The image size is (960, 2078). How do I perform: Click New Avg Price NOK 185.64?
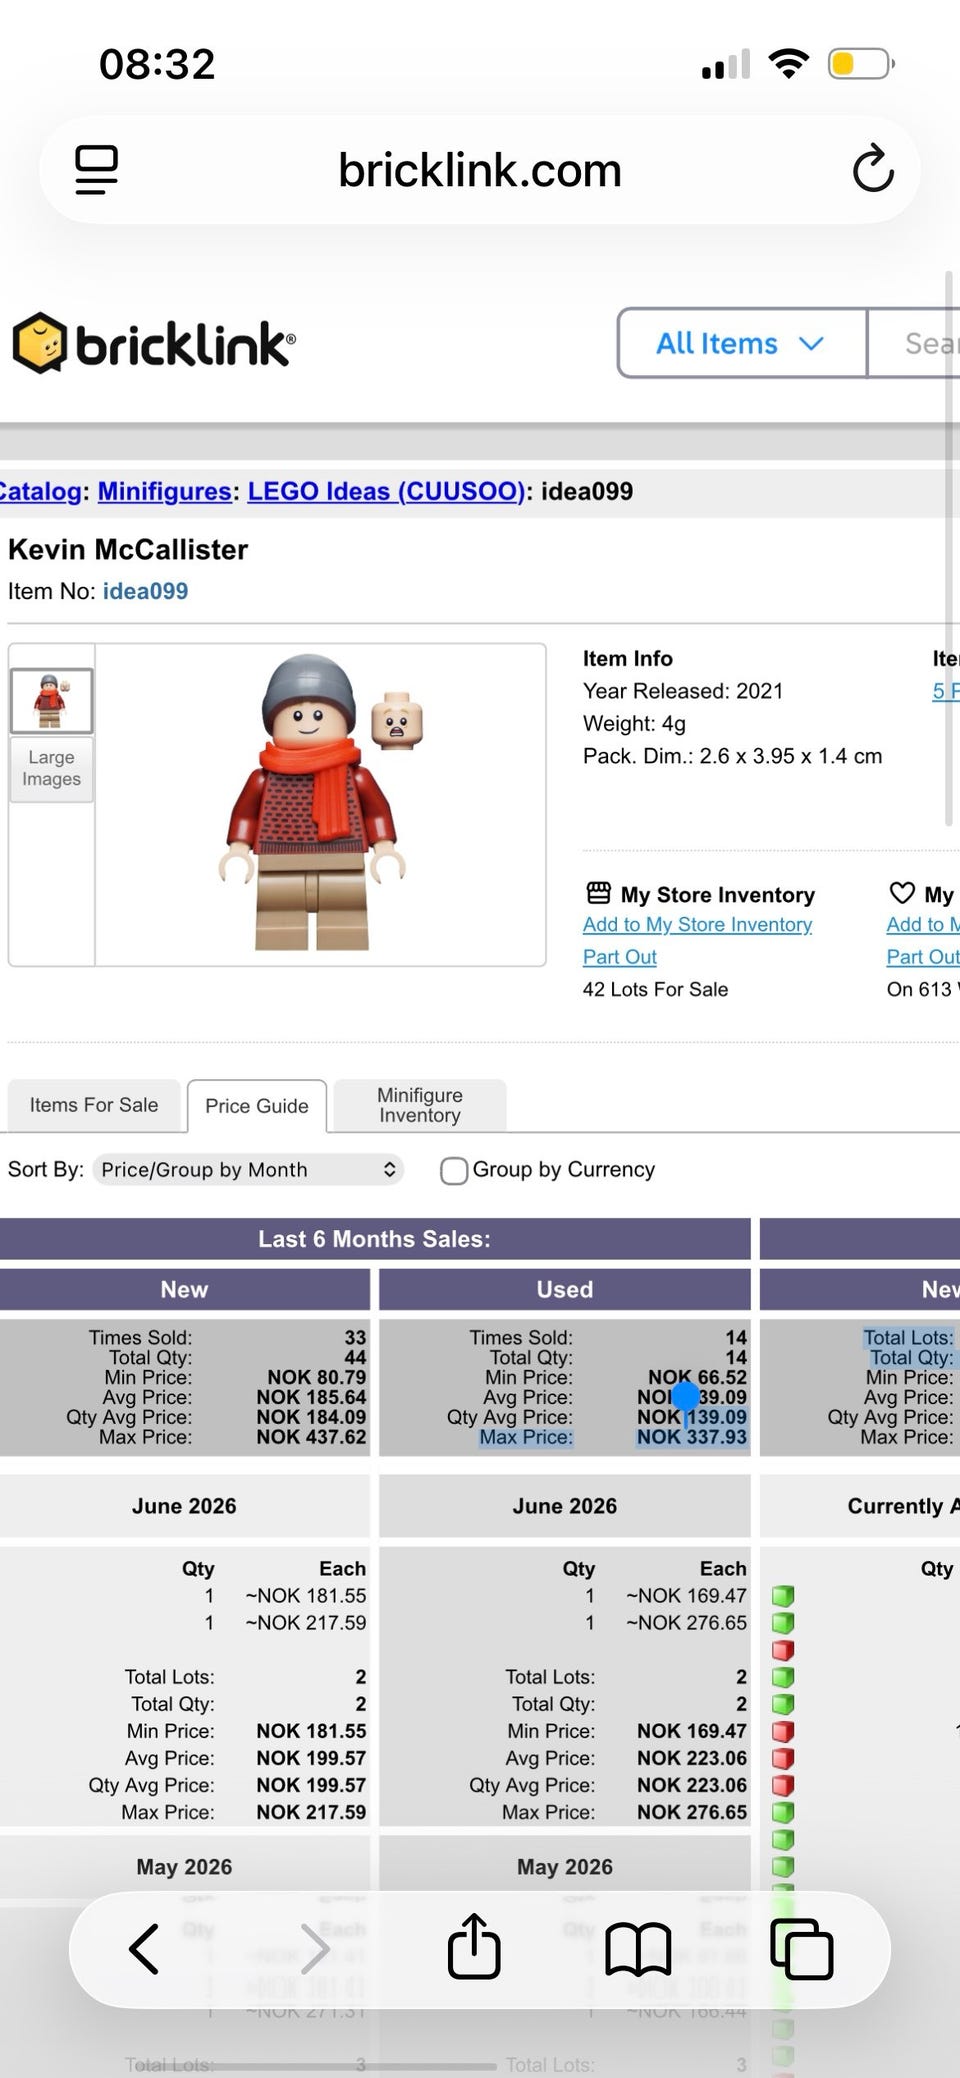tap(311, 1397)
